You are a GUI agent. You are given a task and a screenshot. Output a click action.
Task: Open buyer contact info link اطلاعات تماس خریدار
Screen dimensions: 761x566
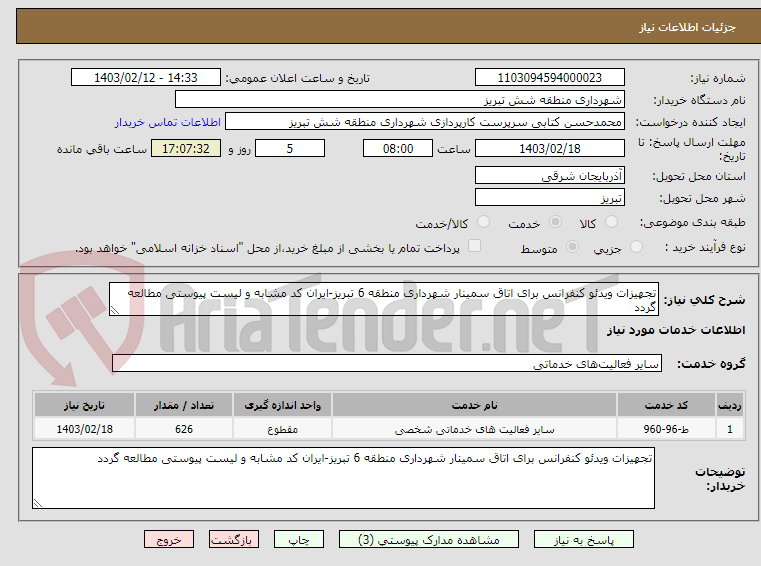coord(168,122)
